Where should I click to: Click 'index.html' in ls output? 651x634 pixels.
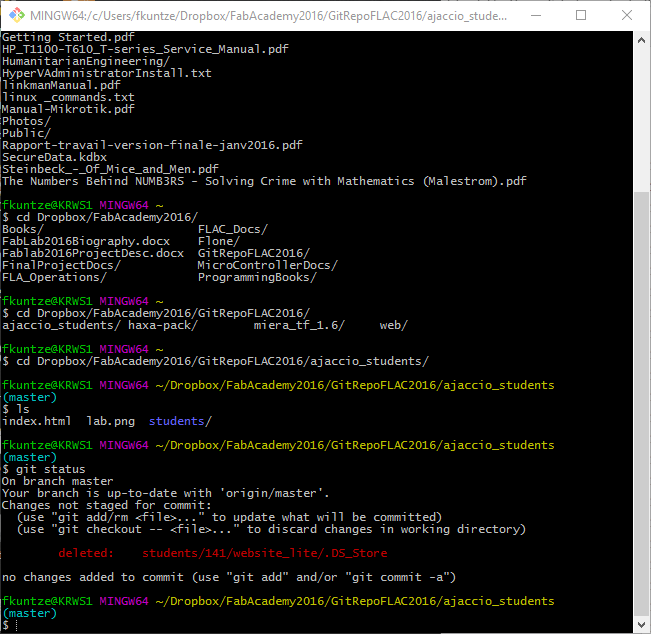[37, 421]
